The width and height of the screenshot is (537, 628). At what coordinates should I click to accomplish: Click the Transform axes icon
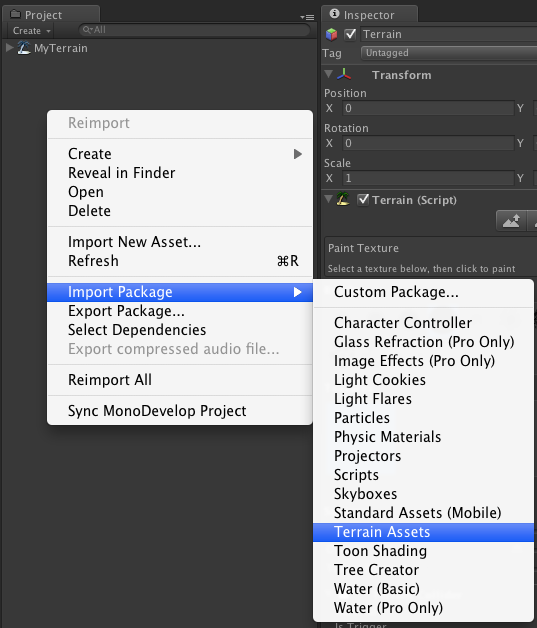tap(344, 74)
